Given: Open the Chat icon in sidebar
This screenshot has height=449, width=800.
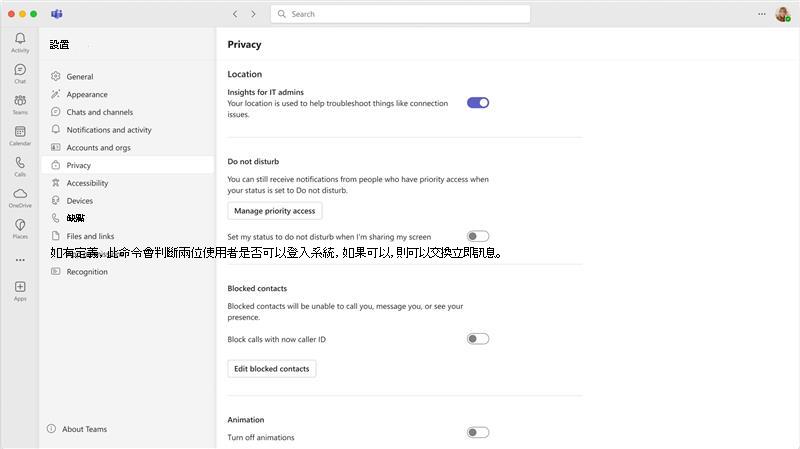Looking at the screenshot, I should (20, 70).
